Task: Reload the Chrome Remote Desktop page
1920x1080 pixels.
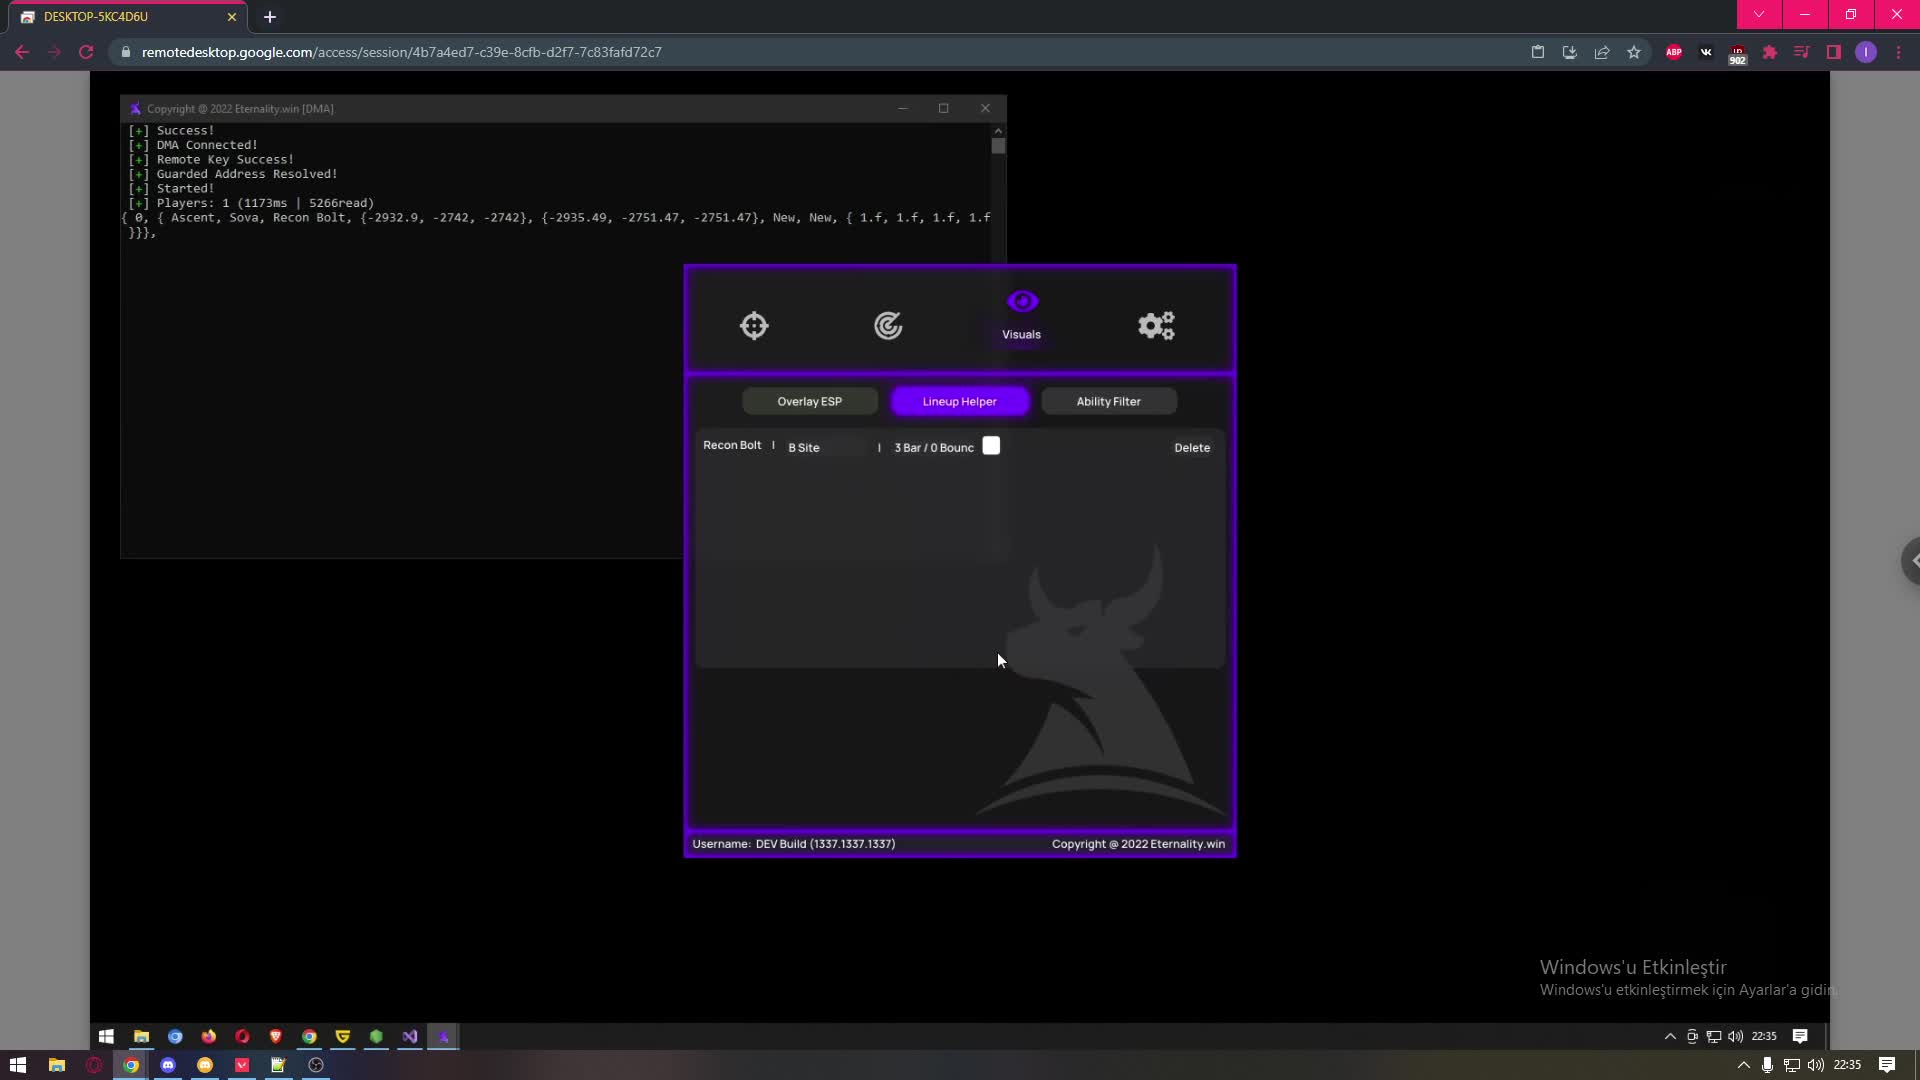Action: pos(86,52)
